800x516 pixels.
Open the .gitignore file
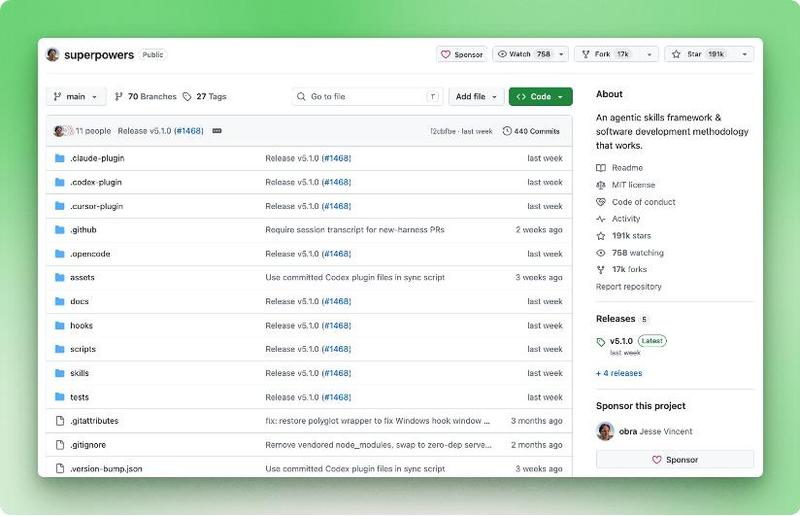point(88,445)
